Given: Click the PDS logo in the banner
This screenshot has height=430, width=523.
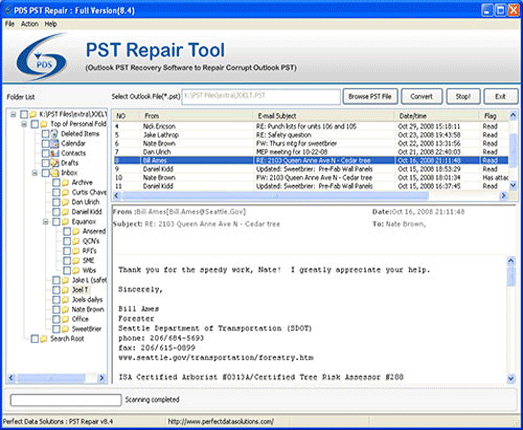Looking at the screenshot, I should point(42,57).
